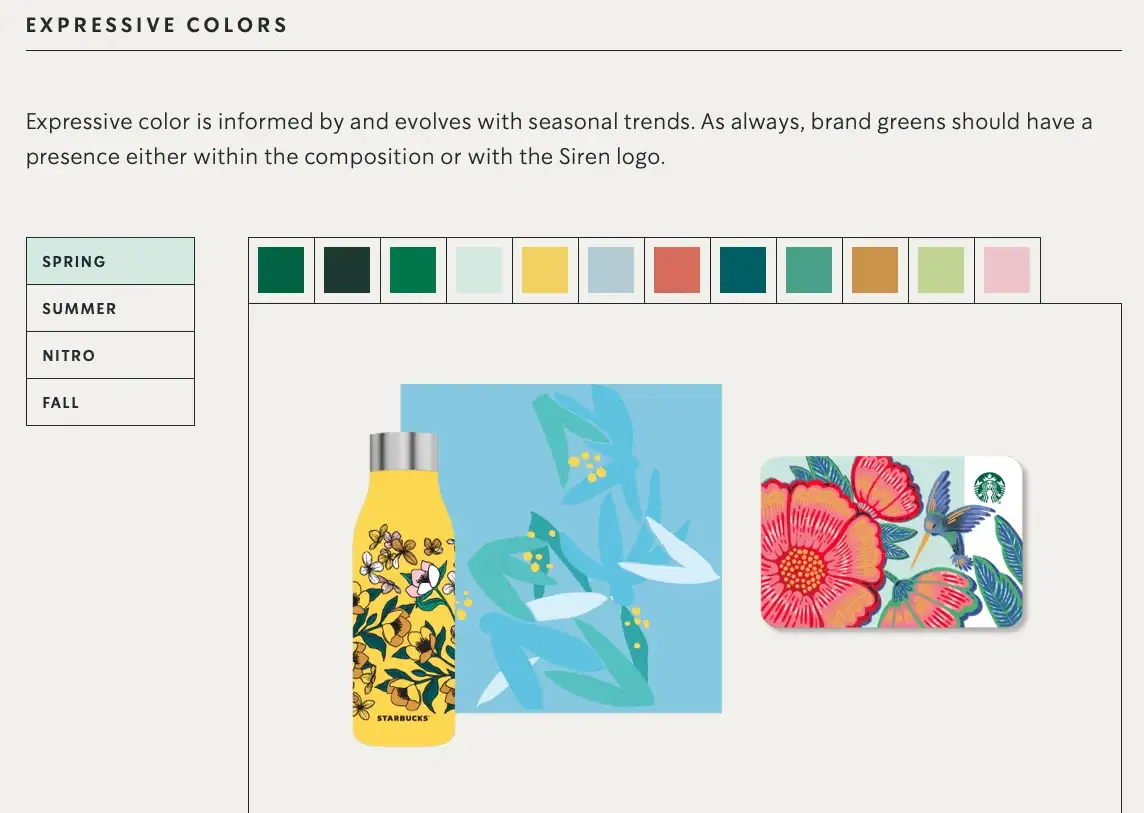Switch to the NITRO palette tab
This screenshot has height=813, width=1144.
pyautogui.click(x=110, y=355)
